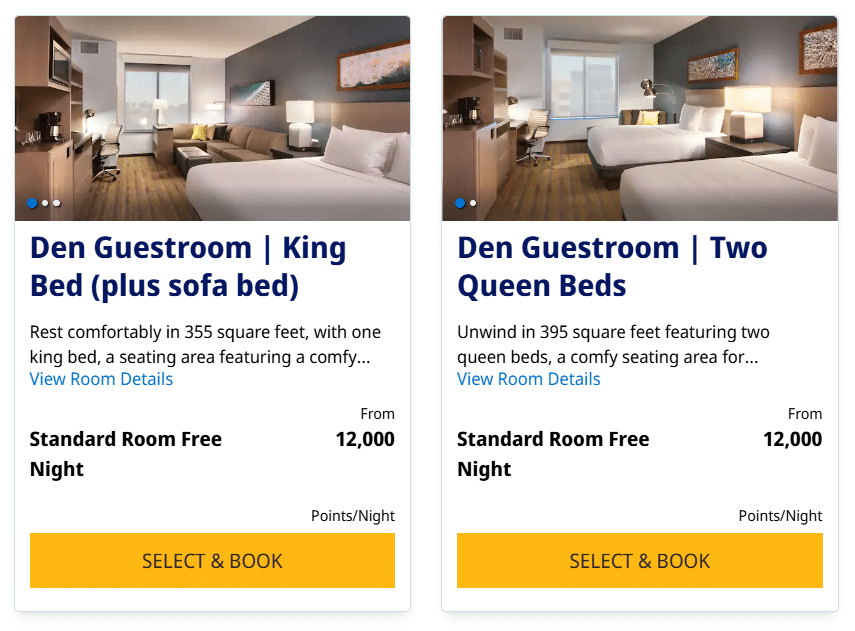Click the 12,000 points price on Two Queen card
This screenshot has height=631, width=855.
(793, 439)
